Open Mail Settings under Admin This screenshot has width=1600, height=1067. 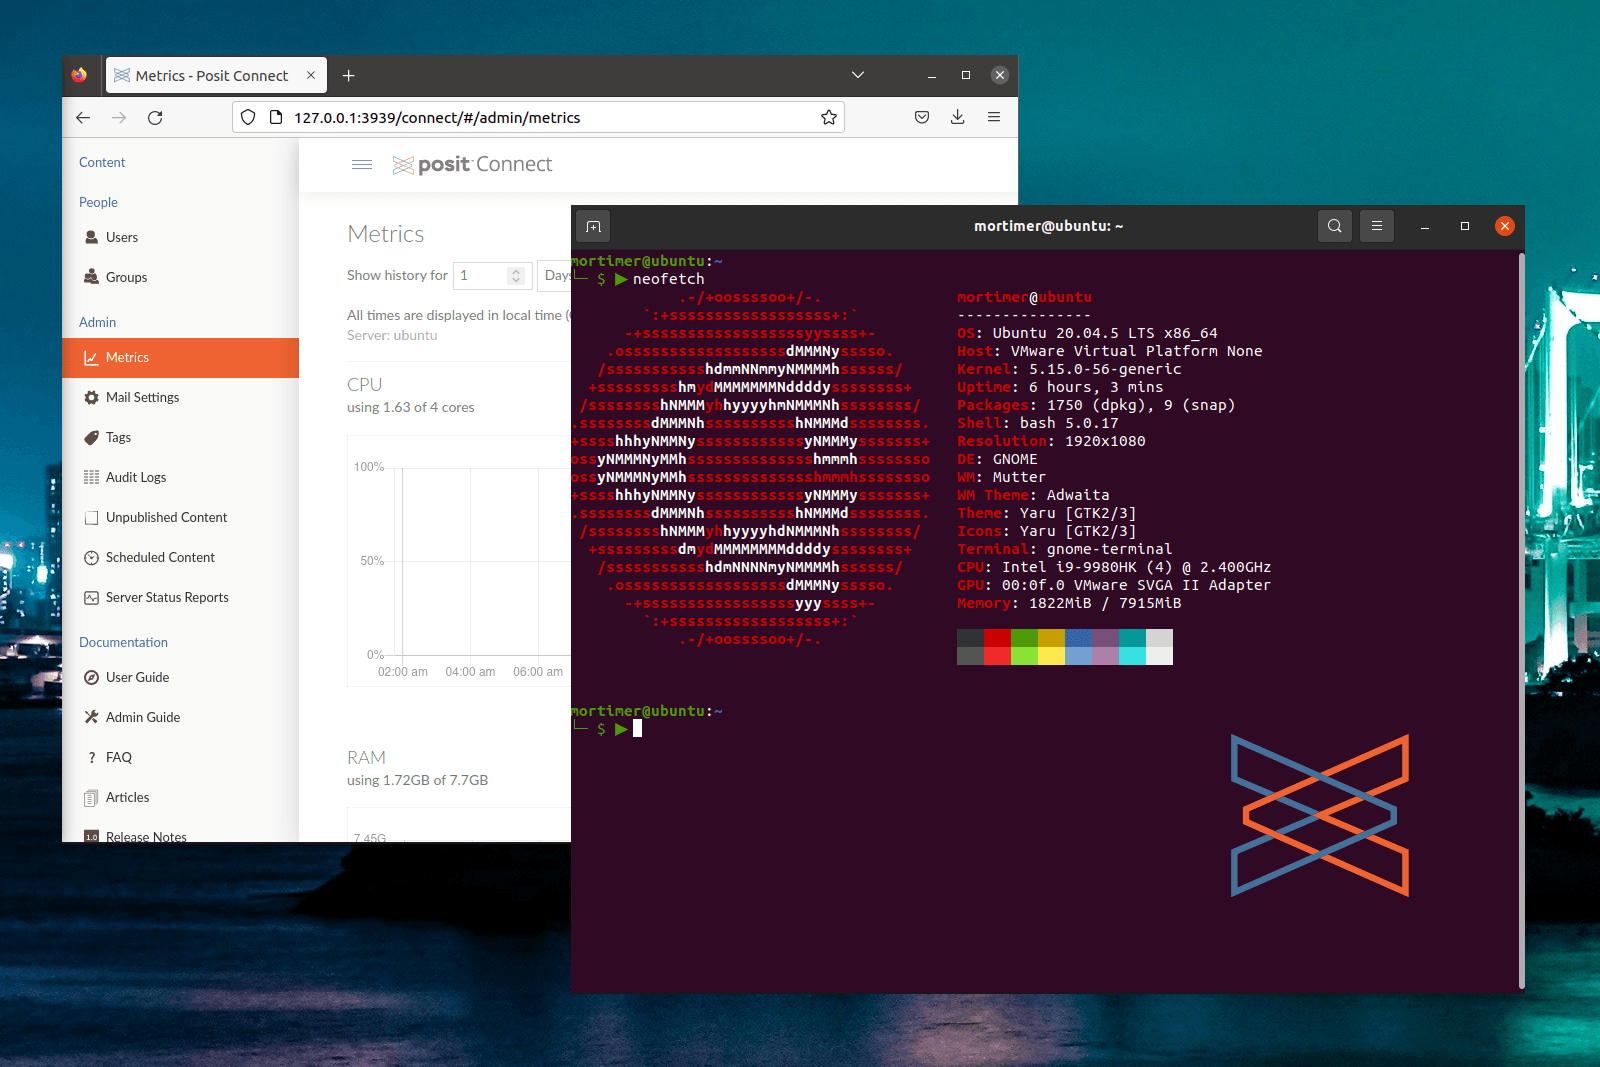[x=144, y=397]
